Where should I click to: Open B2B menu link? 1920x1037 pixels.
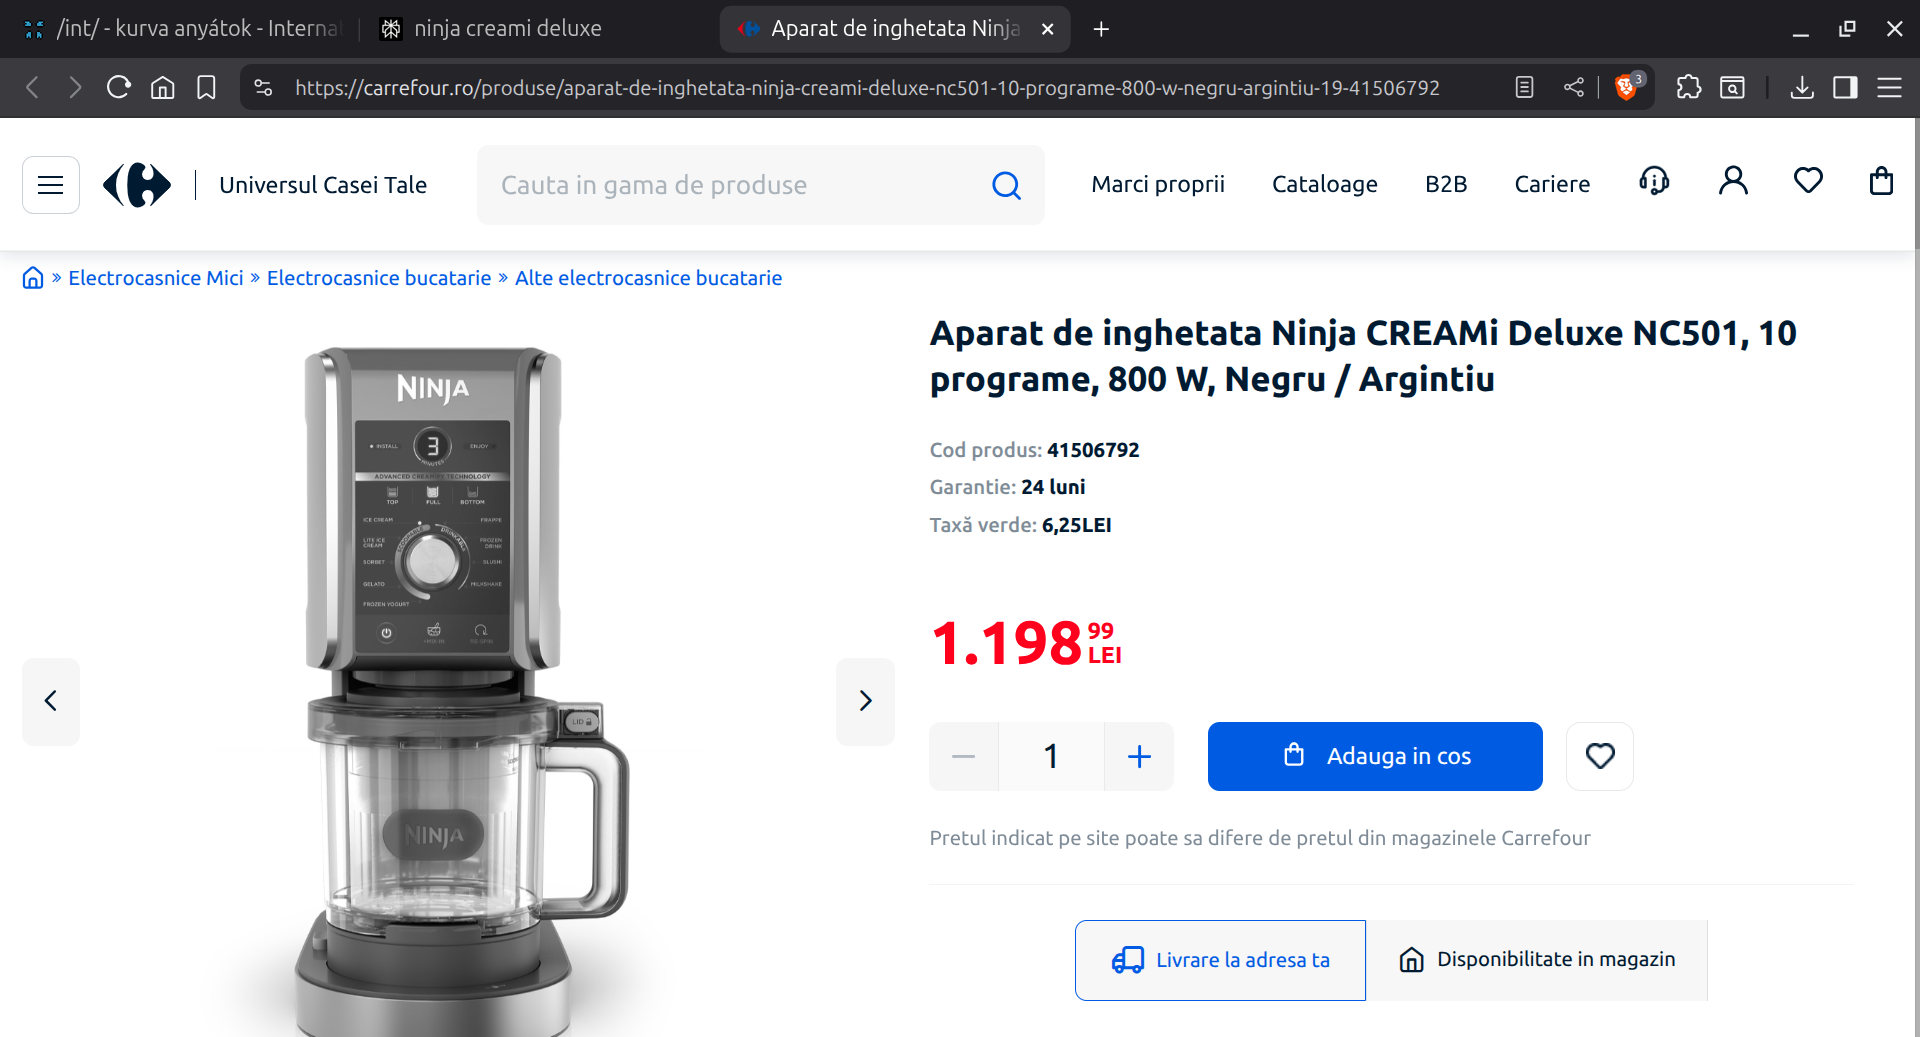pyautogui.click(x=1446, y=184)
